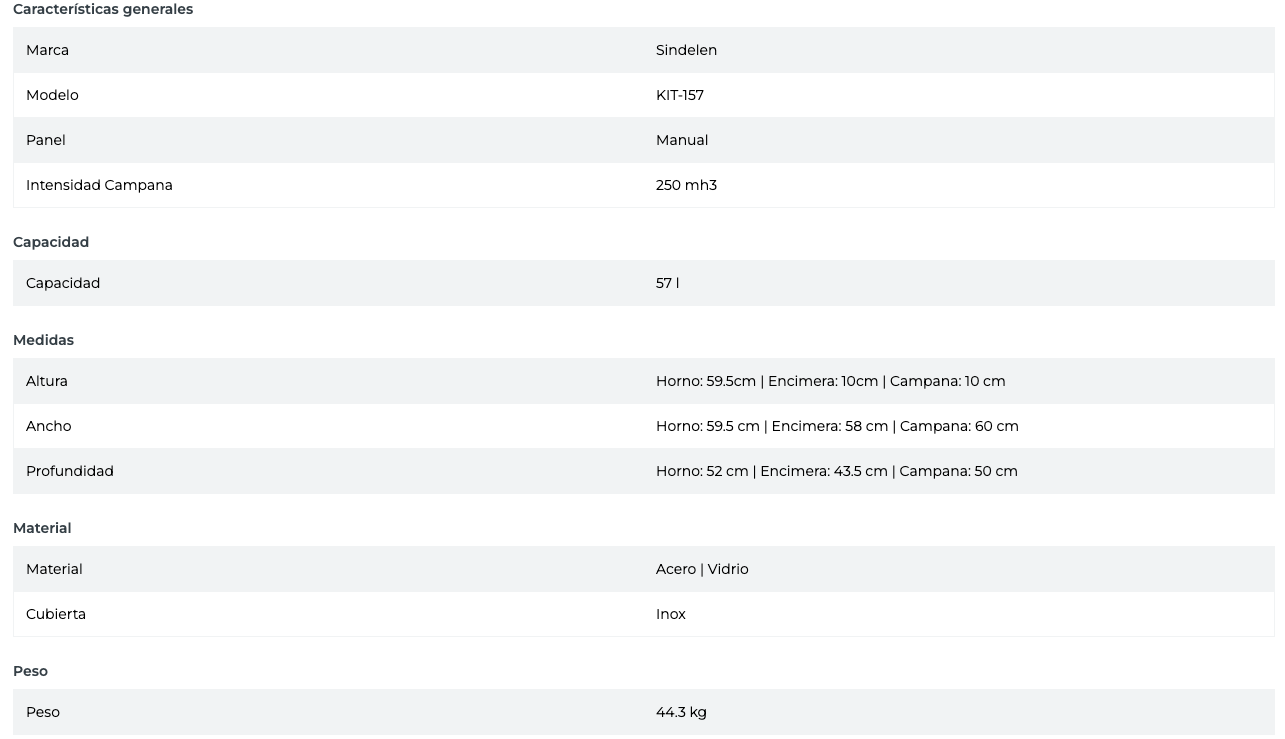Click the "Intensidad Campana" label

pos(99,185)
